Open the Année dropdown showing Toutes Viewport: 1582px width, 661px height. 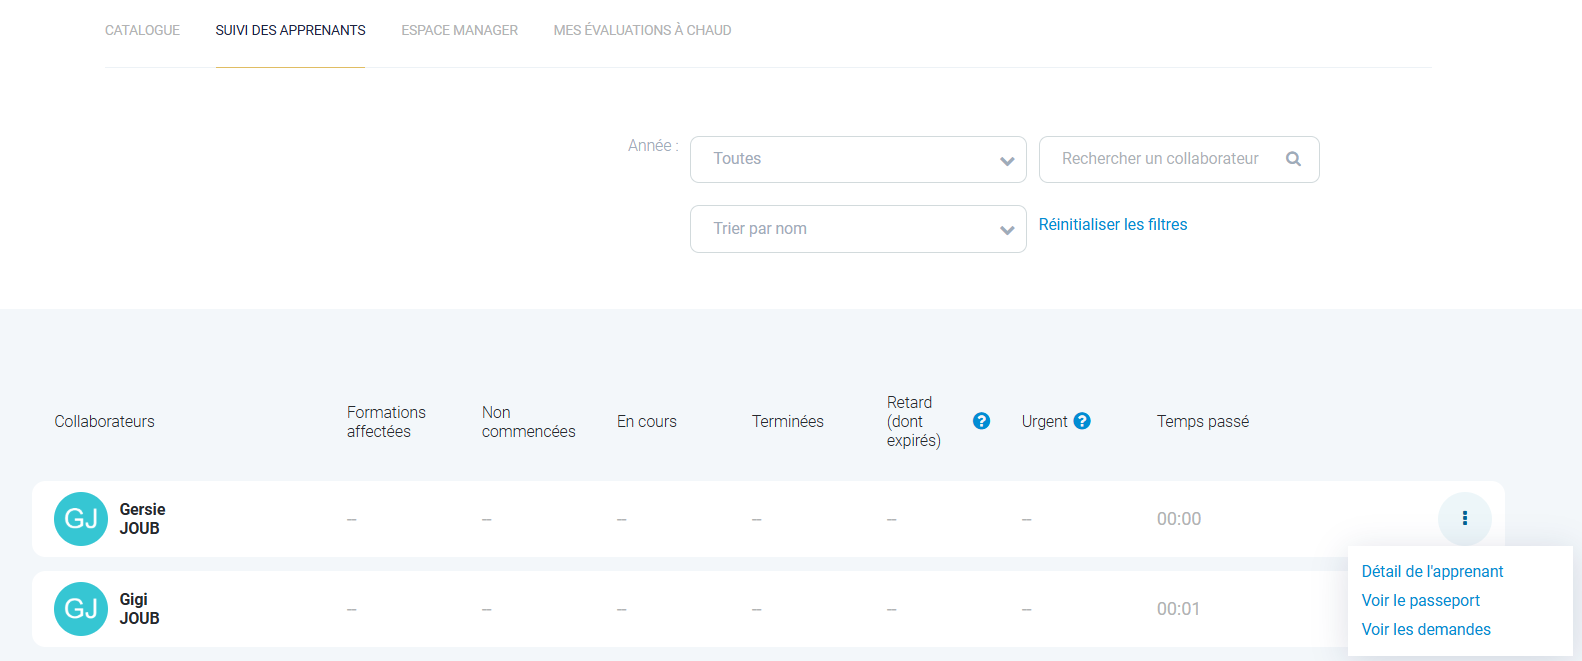pyautogui.click(x=857, y=159)
